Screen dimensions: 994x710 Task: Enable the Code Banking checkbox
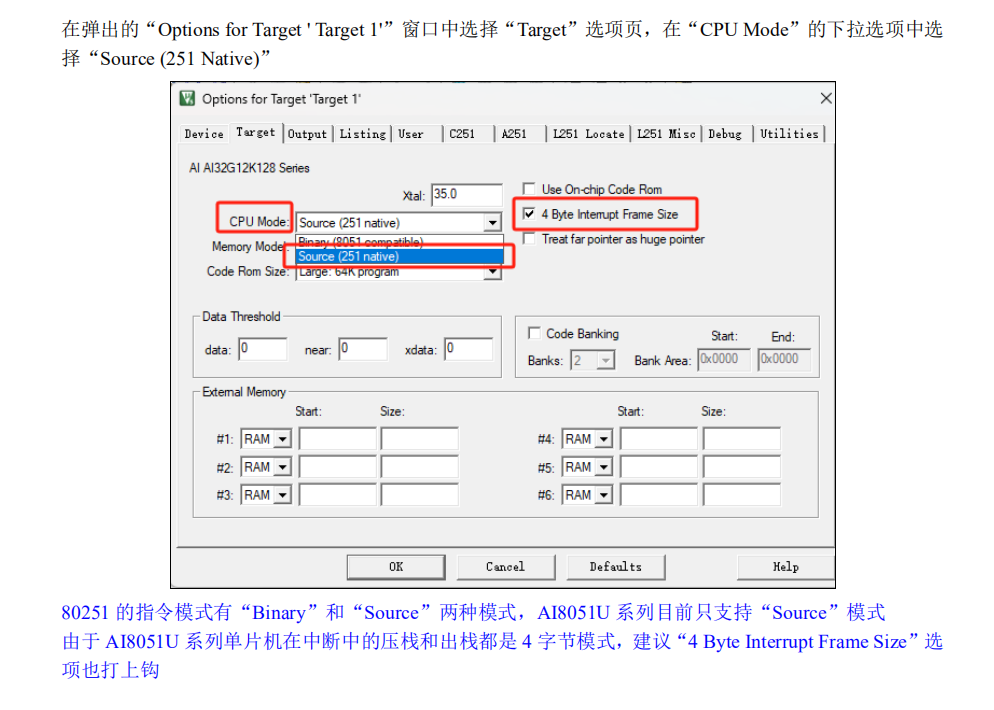click(534, 333)
